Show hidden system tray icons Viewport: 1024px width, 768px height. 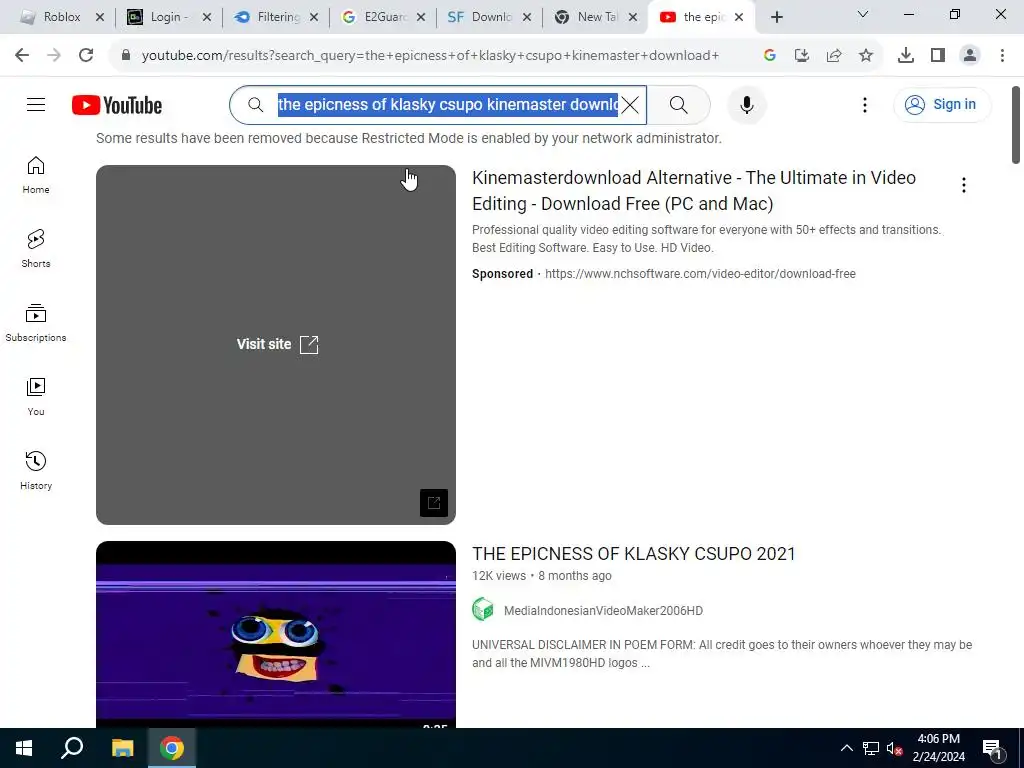click(x=846, y=748)
